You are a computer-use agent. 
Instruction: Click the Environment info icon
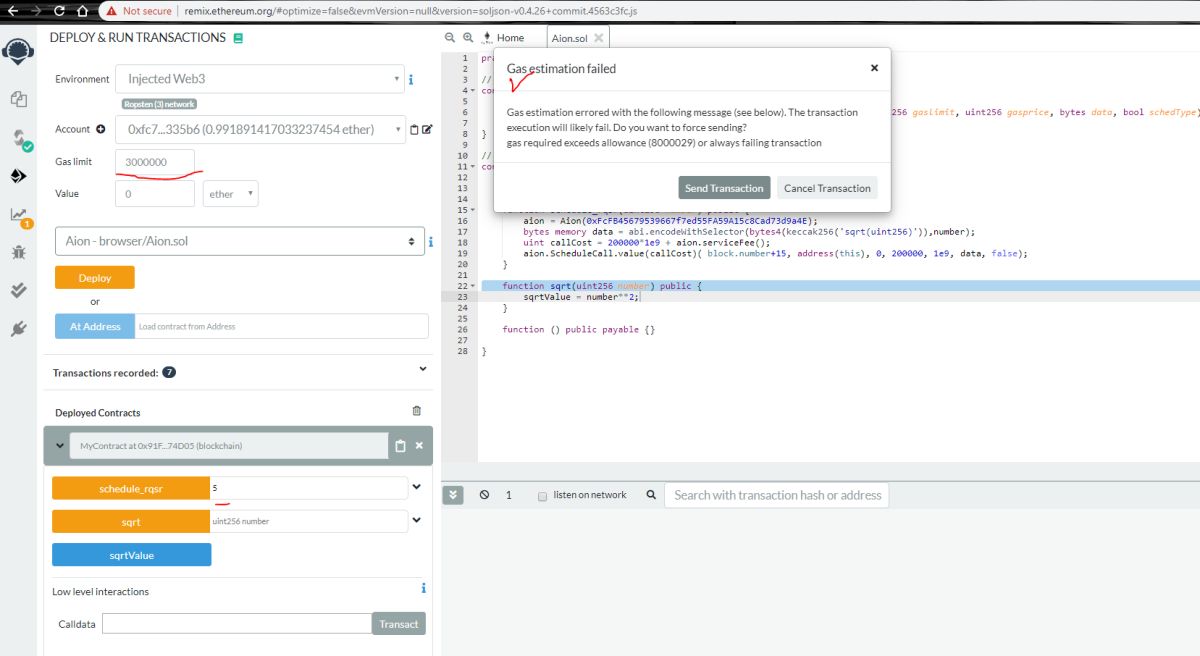point(411,79)
